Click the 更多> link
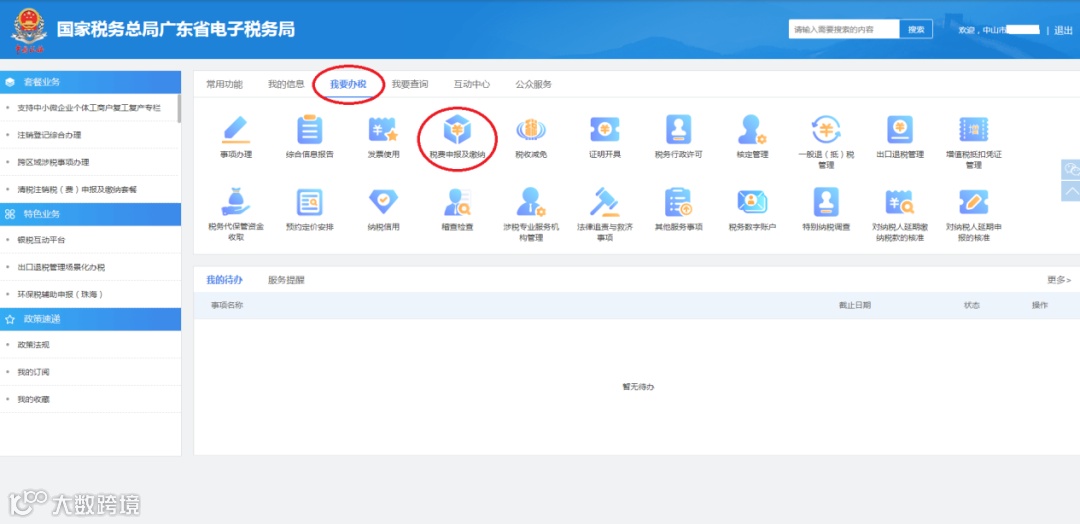1080x524 pixels. click(x=1059, y=280)
